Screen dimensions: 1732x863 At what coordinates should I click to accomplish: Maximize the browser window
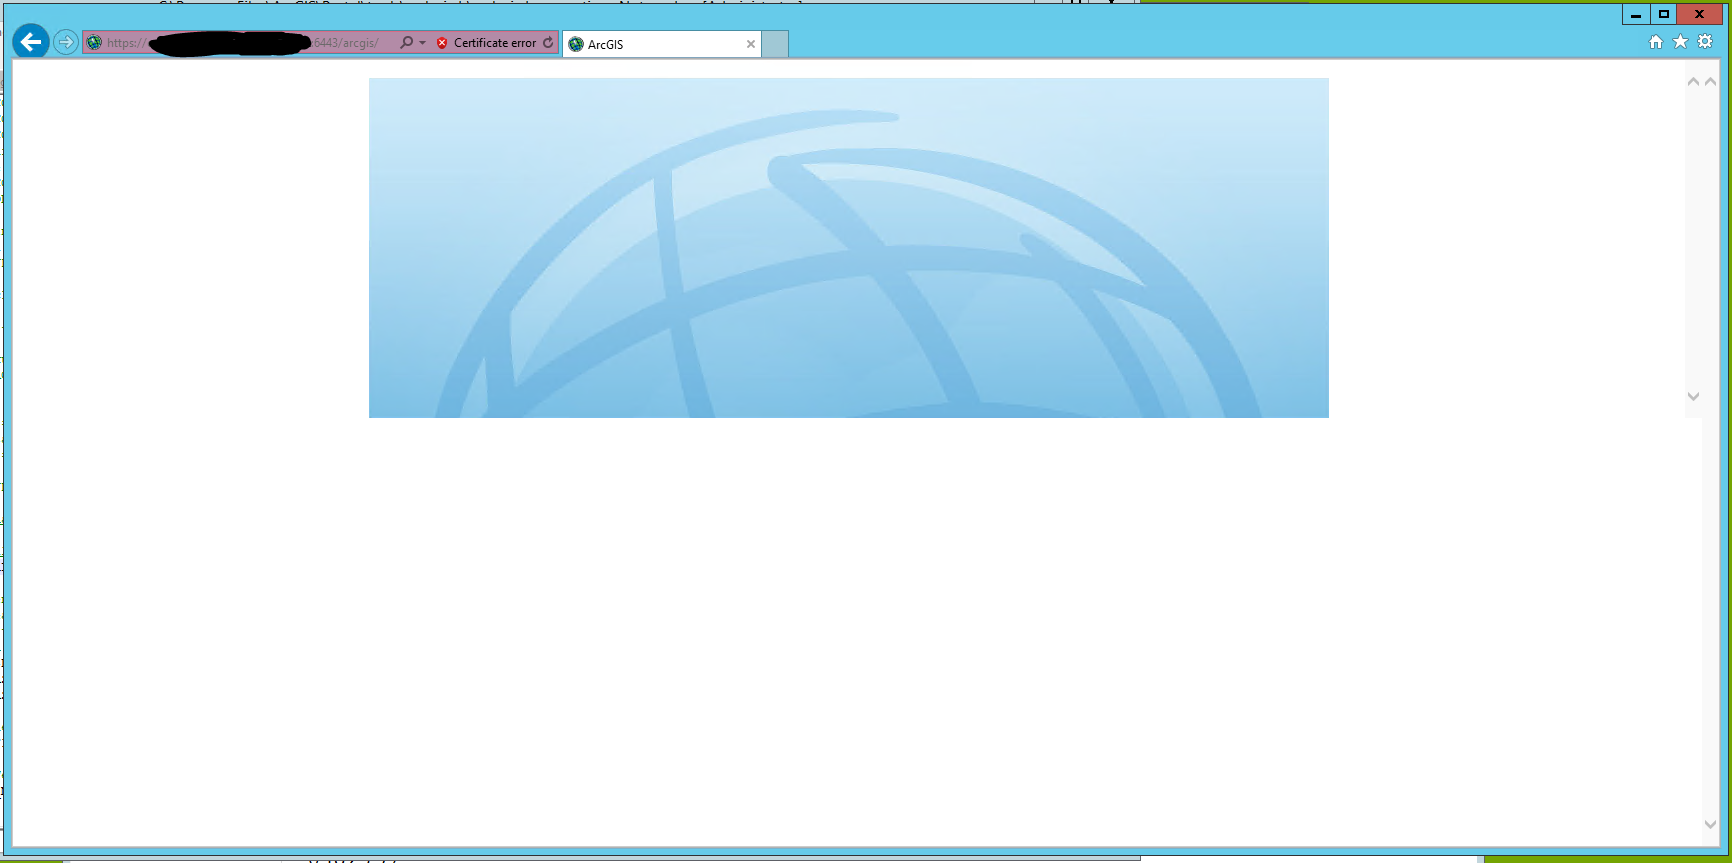(1664, 14)
